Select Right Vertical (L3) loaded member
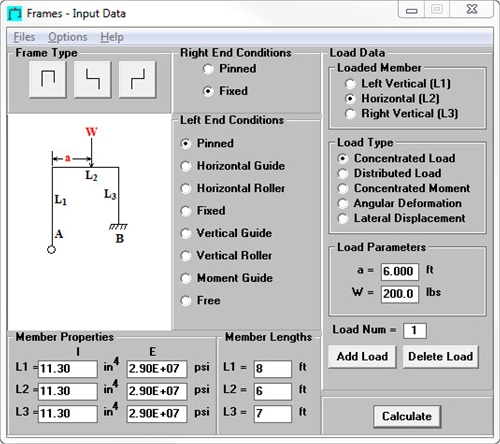 tap(402, 114)
